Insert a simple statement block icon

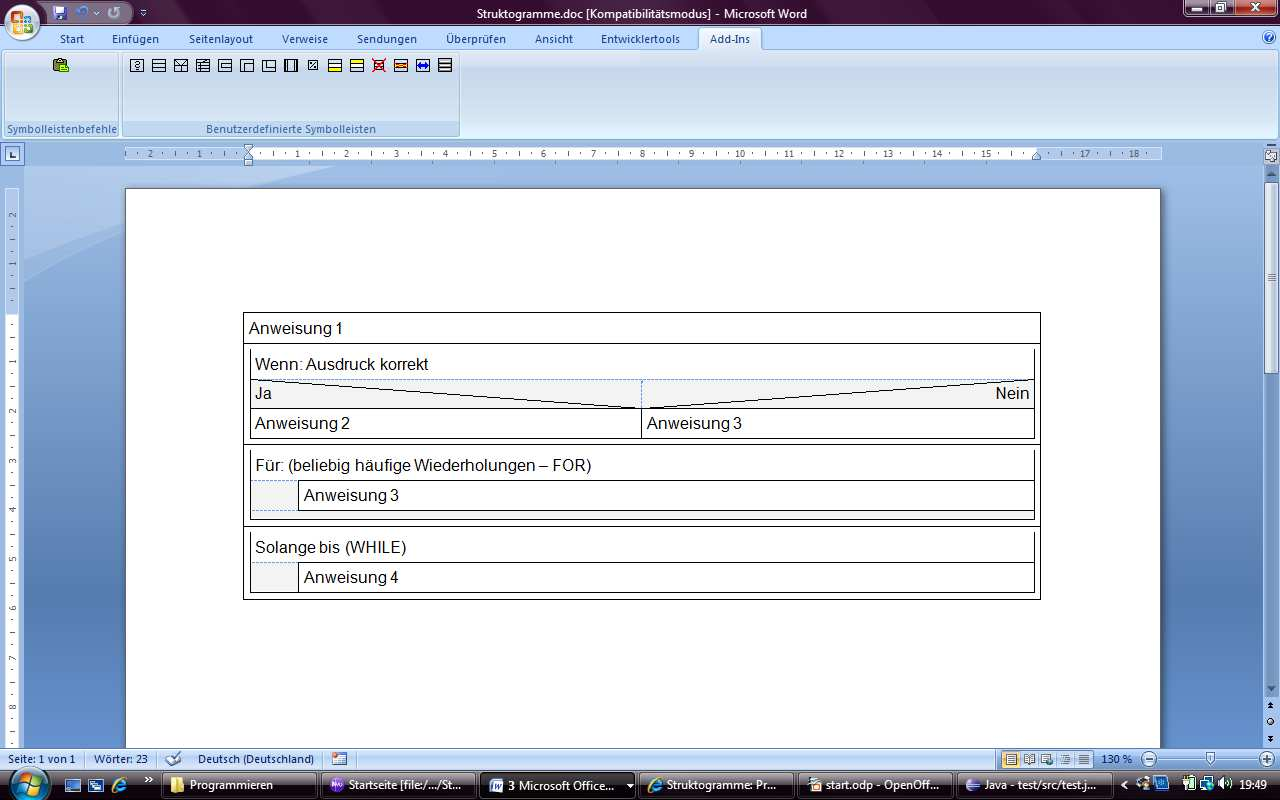click(159, 66)
